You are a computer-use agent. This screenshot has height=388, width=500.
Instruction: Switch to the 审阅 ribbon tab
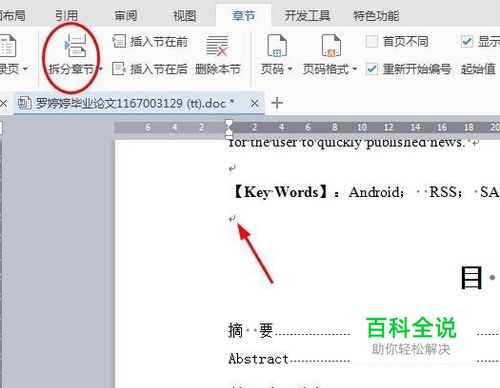click(125, 15)
